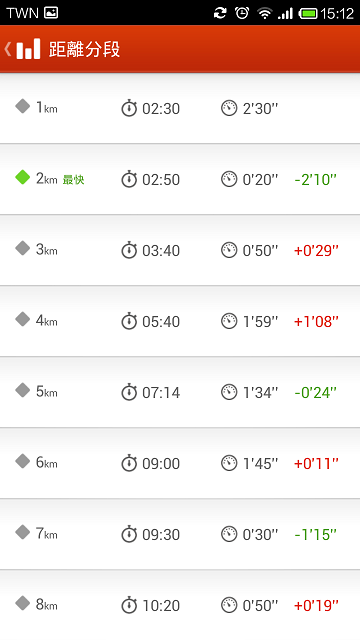Open the 距離分段 header title

click(x=84, y=49)
